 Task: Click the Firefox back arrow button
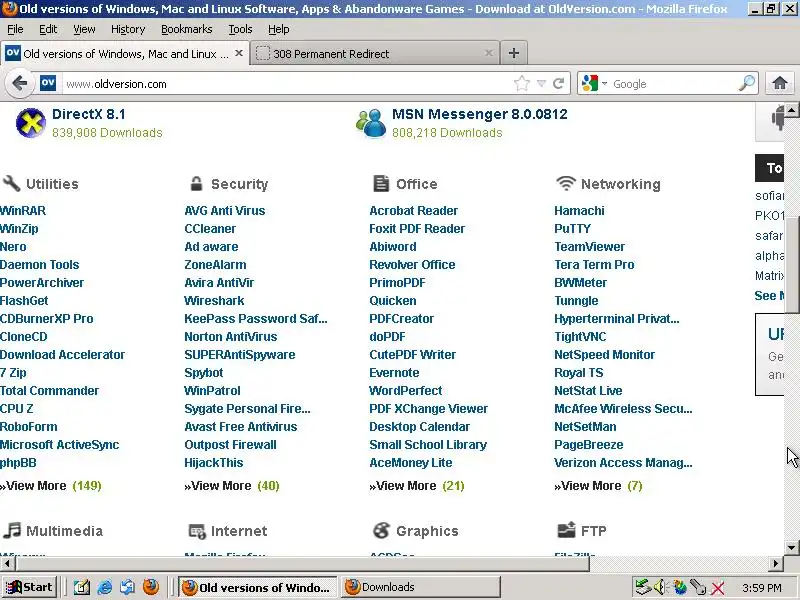(x=19, y=84)
